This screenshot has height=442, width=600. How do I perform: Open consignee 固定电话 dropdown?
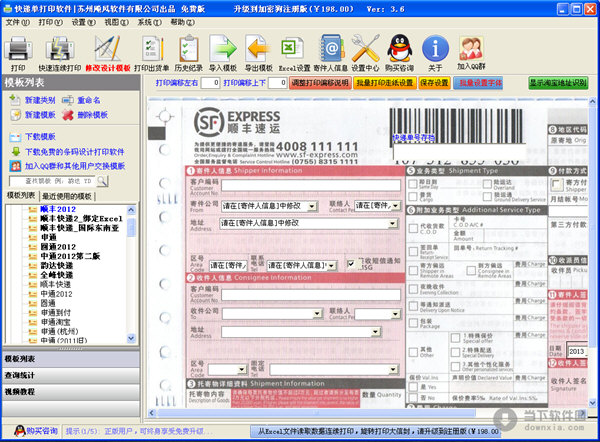(393, 369)
